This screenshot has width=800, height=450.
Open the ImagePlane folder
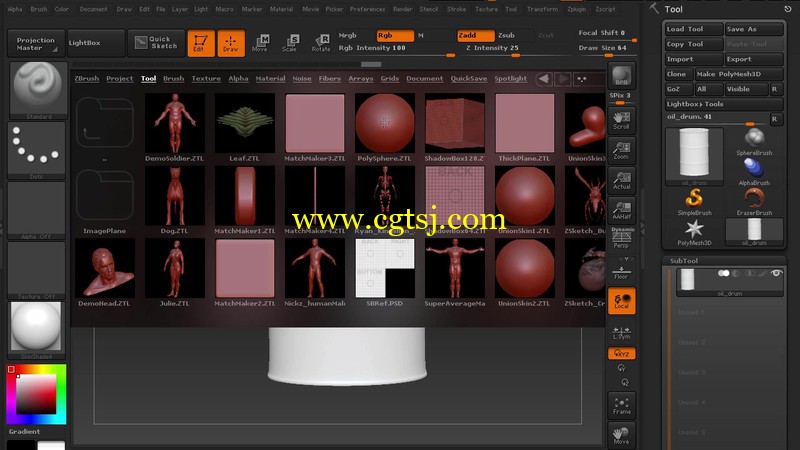click(105, 201)
